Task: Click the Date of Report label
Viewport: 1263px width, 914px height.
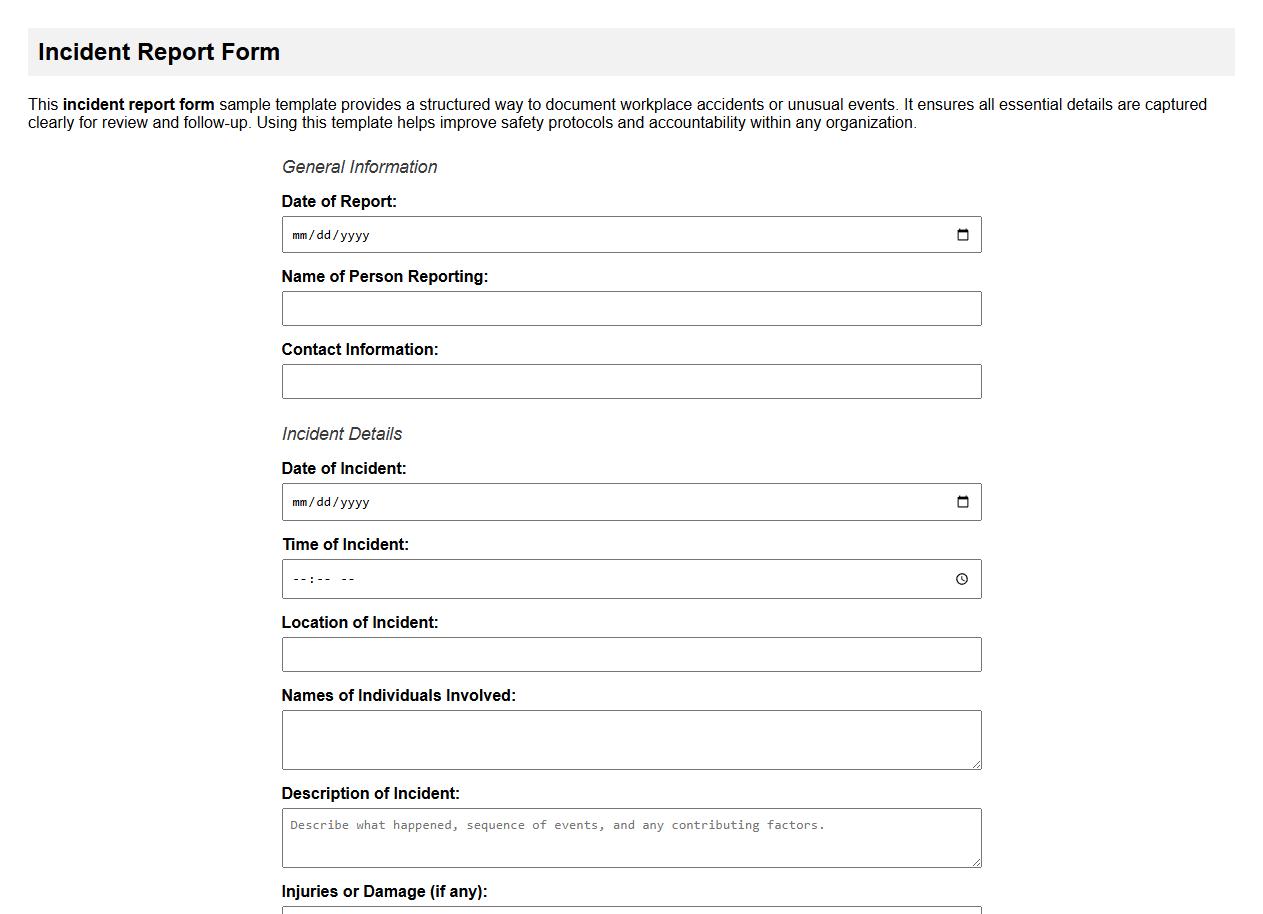Action: (x=339, y=201)
